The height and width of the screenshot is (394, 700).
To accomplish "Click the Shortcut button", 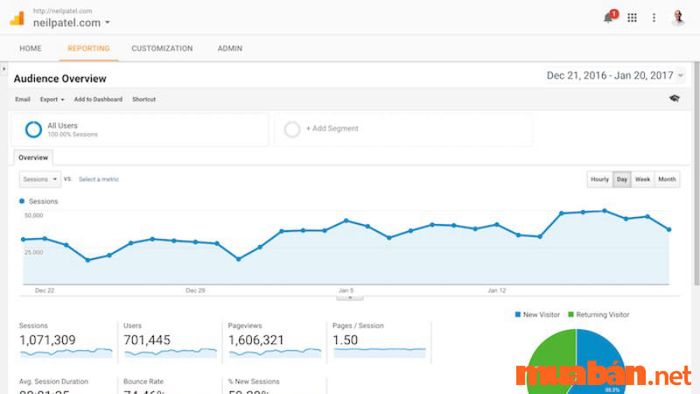I will [x=144, y=100].
